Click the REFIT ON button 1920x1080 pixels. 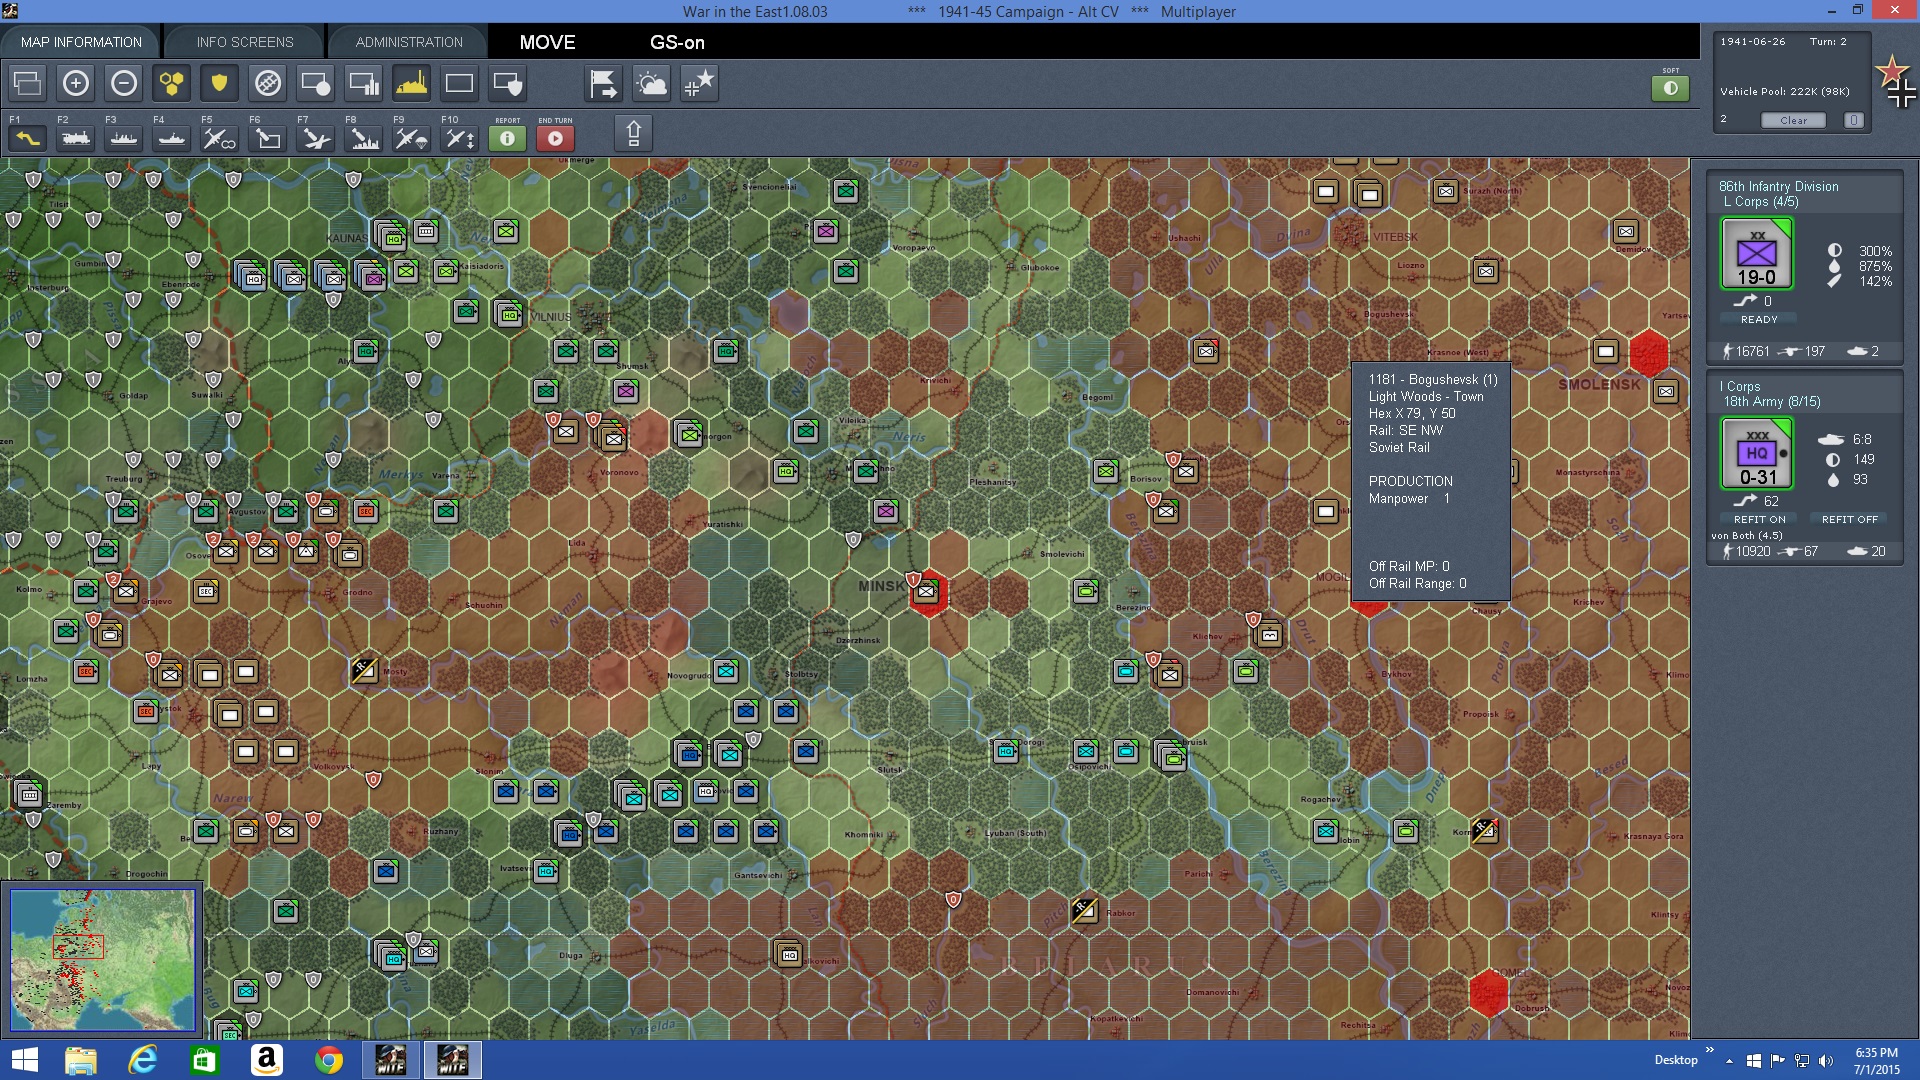(x=1759, y=519)
